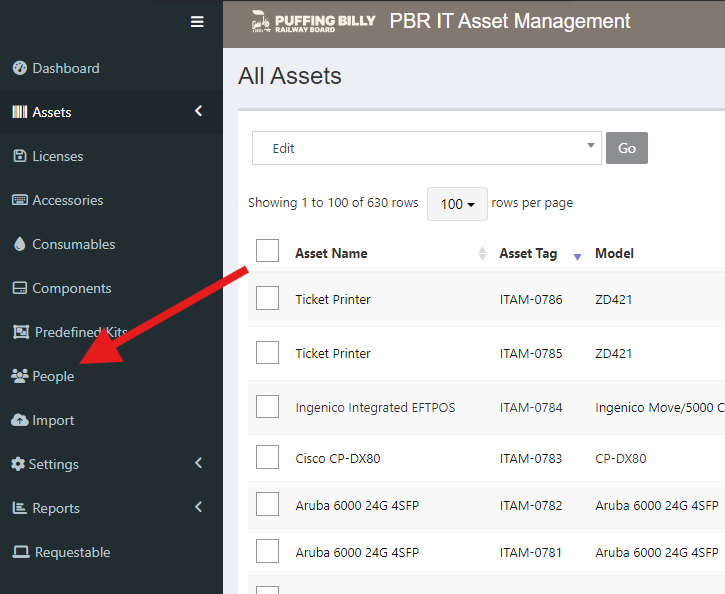
Task: Click the People group icon
Action: pyautogui.click(x=19, y=376)
